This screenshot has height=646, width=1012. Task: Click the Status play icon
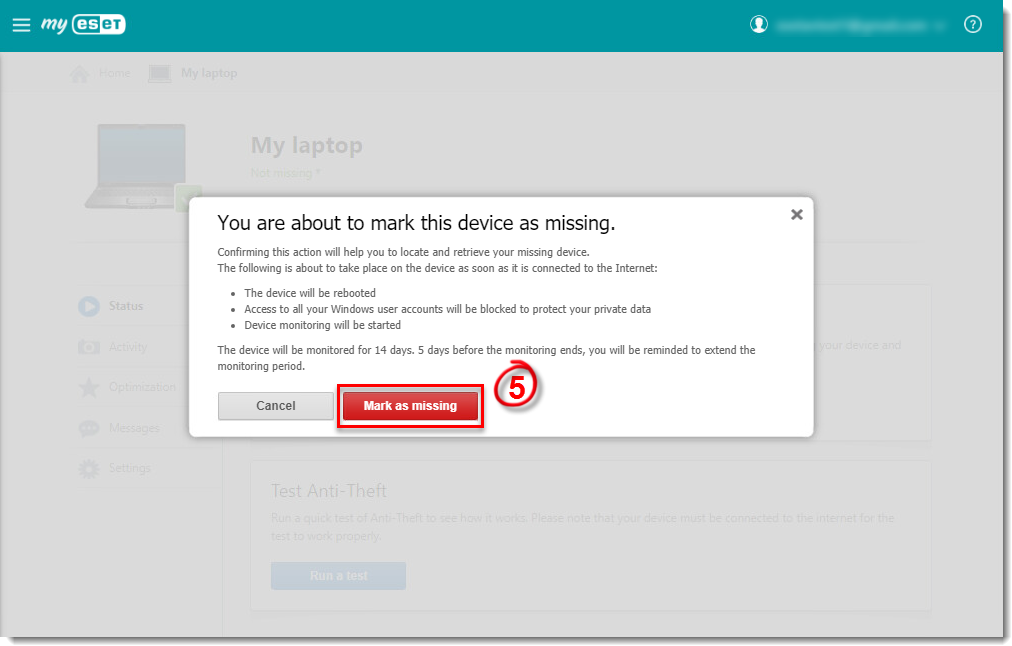click(x=89, y=306)
